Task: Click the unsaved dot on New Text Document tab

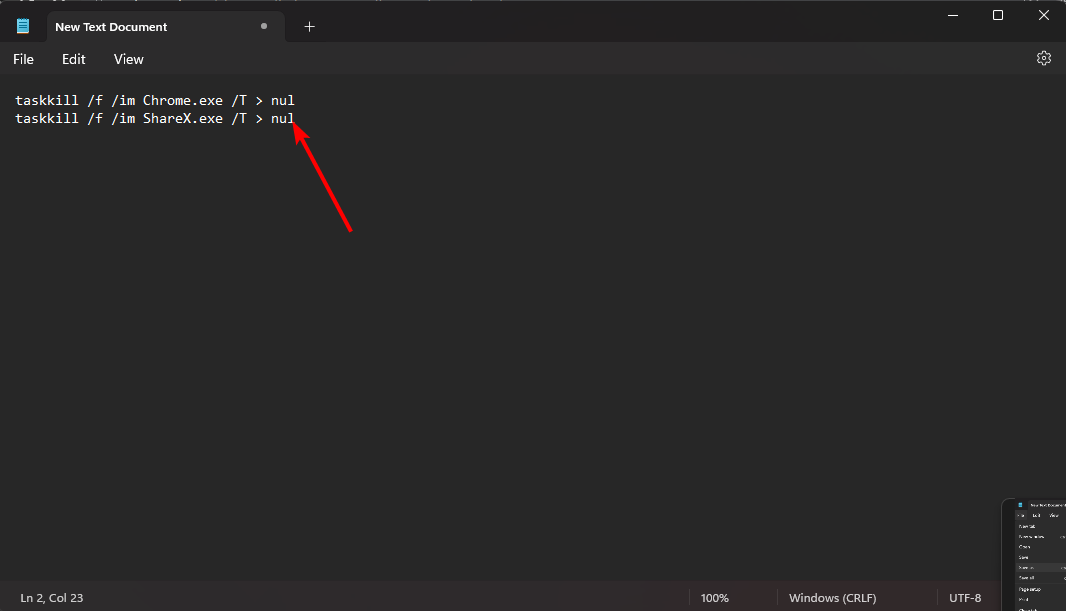Action: (x=264, y=27)
